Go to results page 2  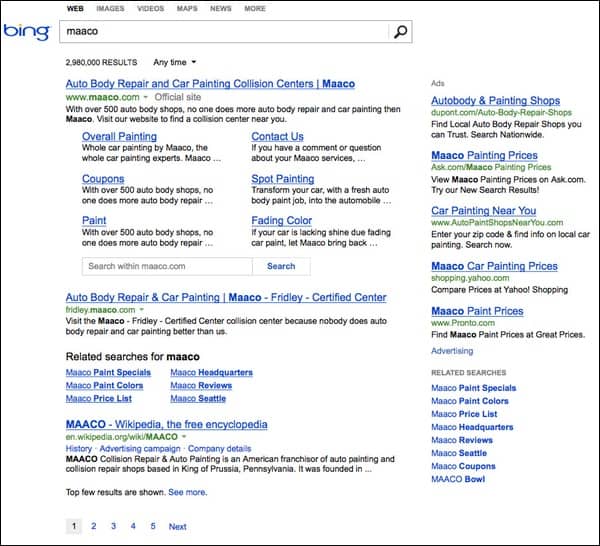click(94, 526)
